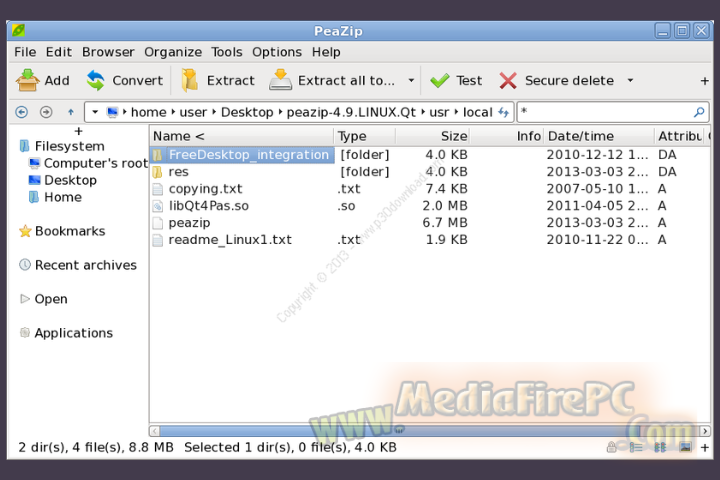Viewport: 720px width, 480px height.
Task: Select Home in the sidebar tree
Action: pyautogui.click(x=55, y=197)
